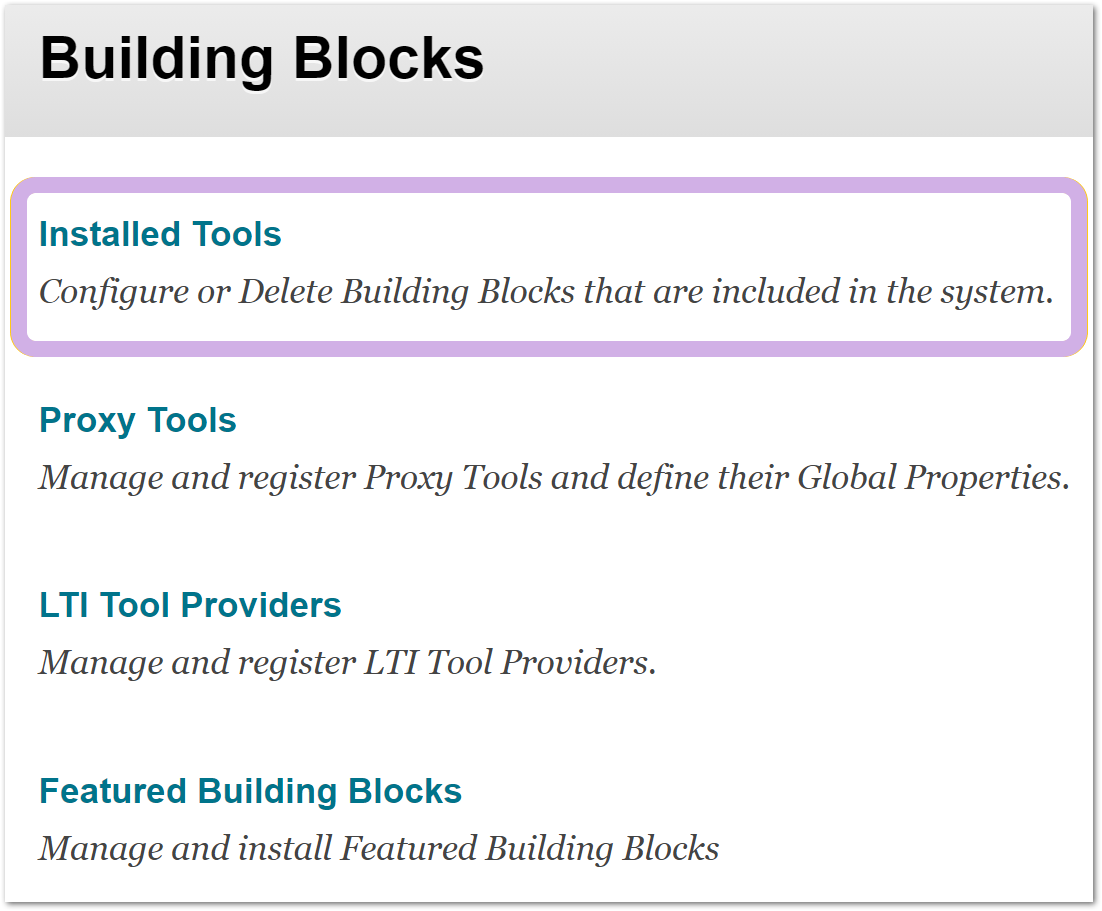
Task: Click the Proxy Tools description text
Action: coord(555,478)
